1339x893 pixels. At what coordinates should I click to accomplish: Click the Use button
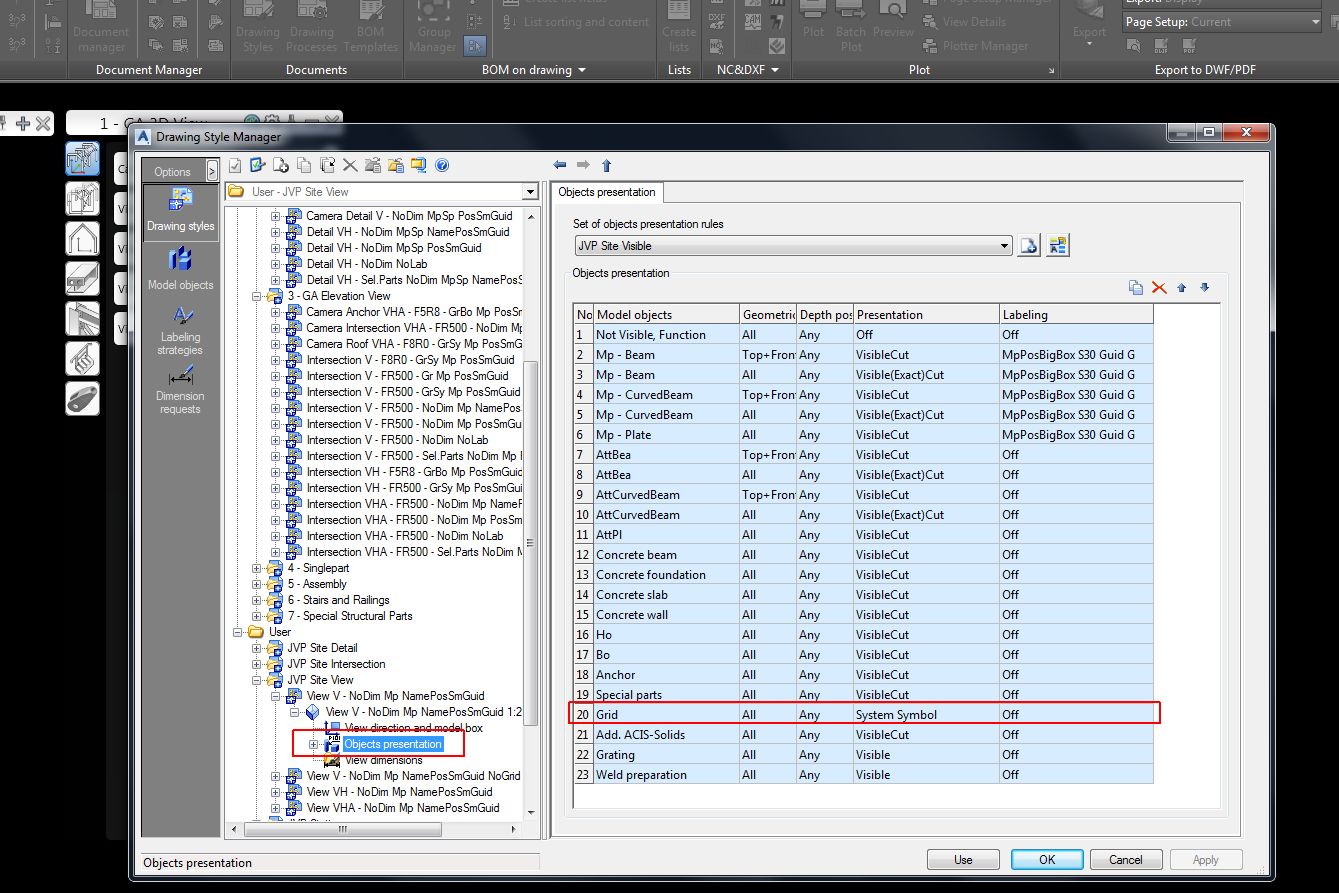pos(963,859)
